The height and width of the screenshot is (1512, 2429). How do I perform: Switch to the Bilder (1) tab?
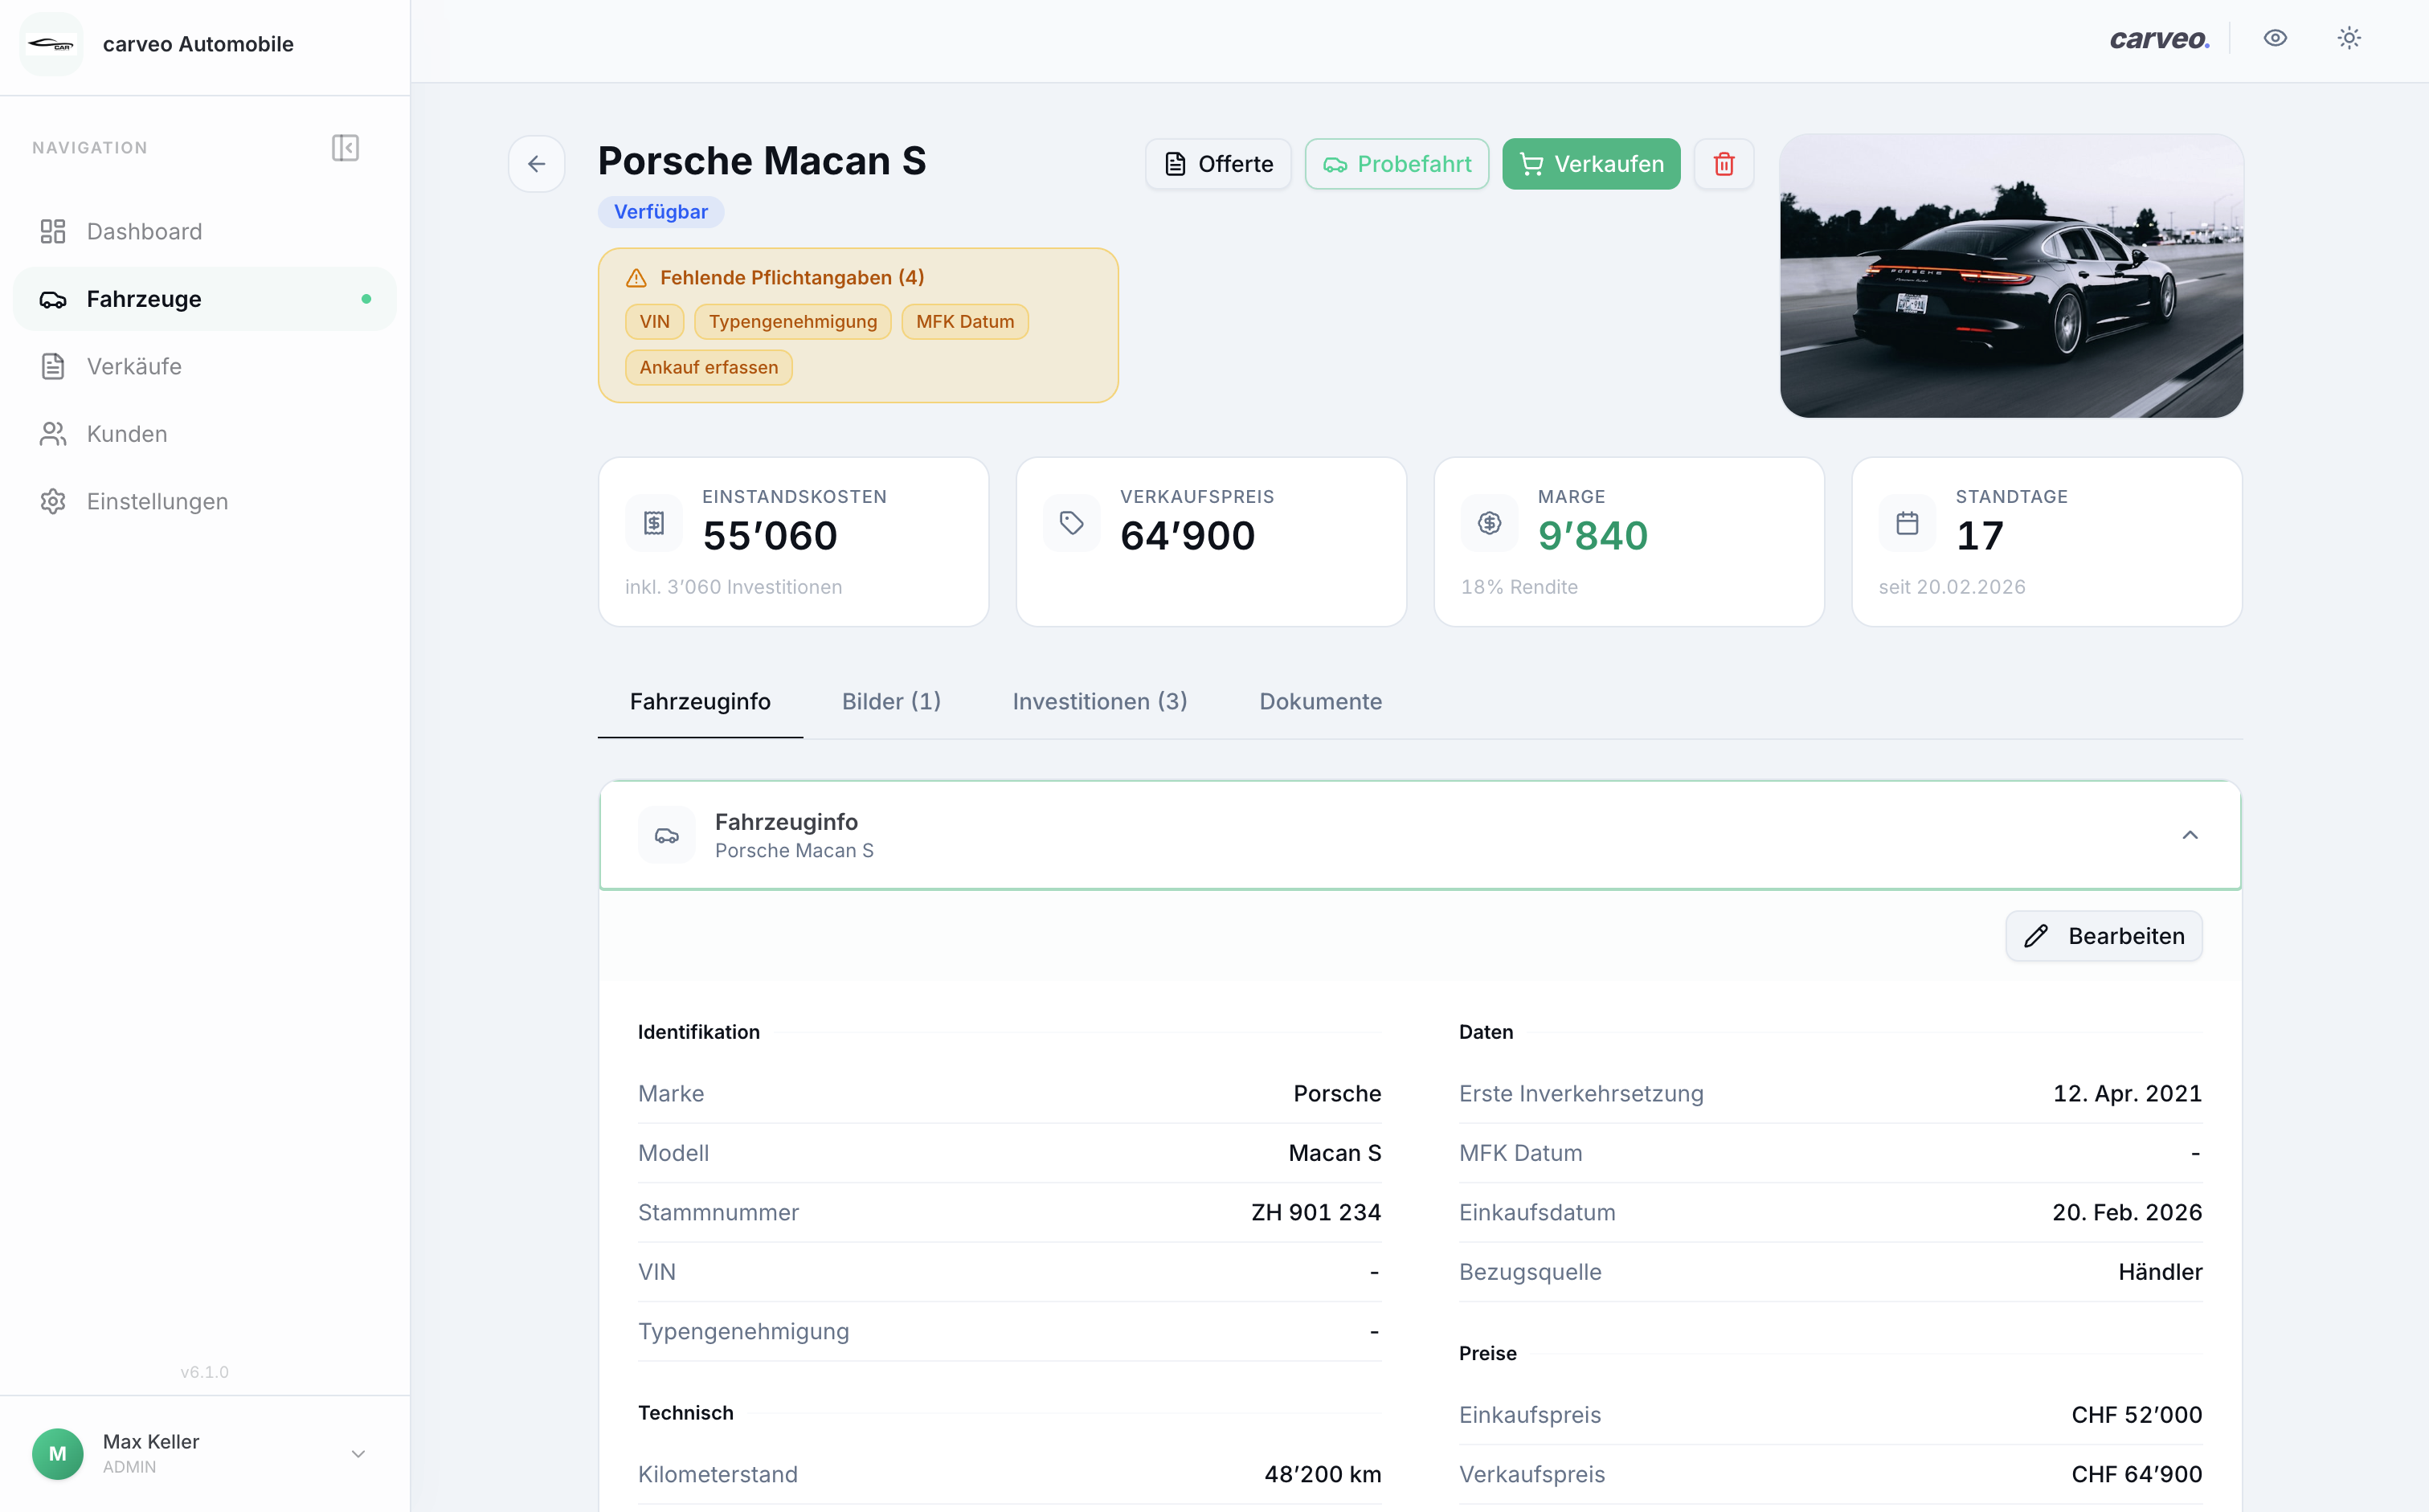click(891, 702)
